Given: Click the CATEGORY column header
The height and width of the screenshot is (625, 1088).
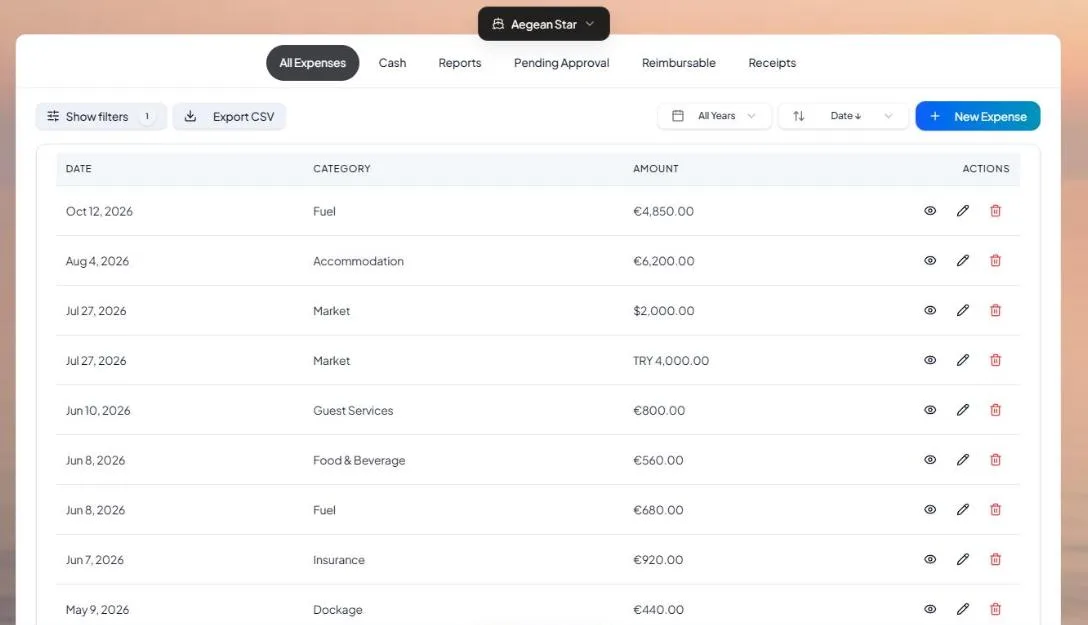Looking at the screenshot, I should tap(341, 169).
